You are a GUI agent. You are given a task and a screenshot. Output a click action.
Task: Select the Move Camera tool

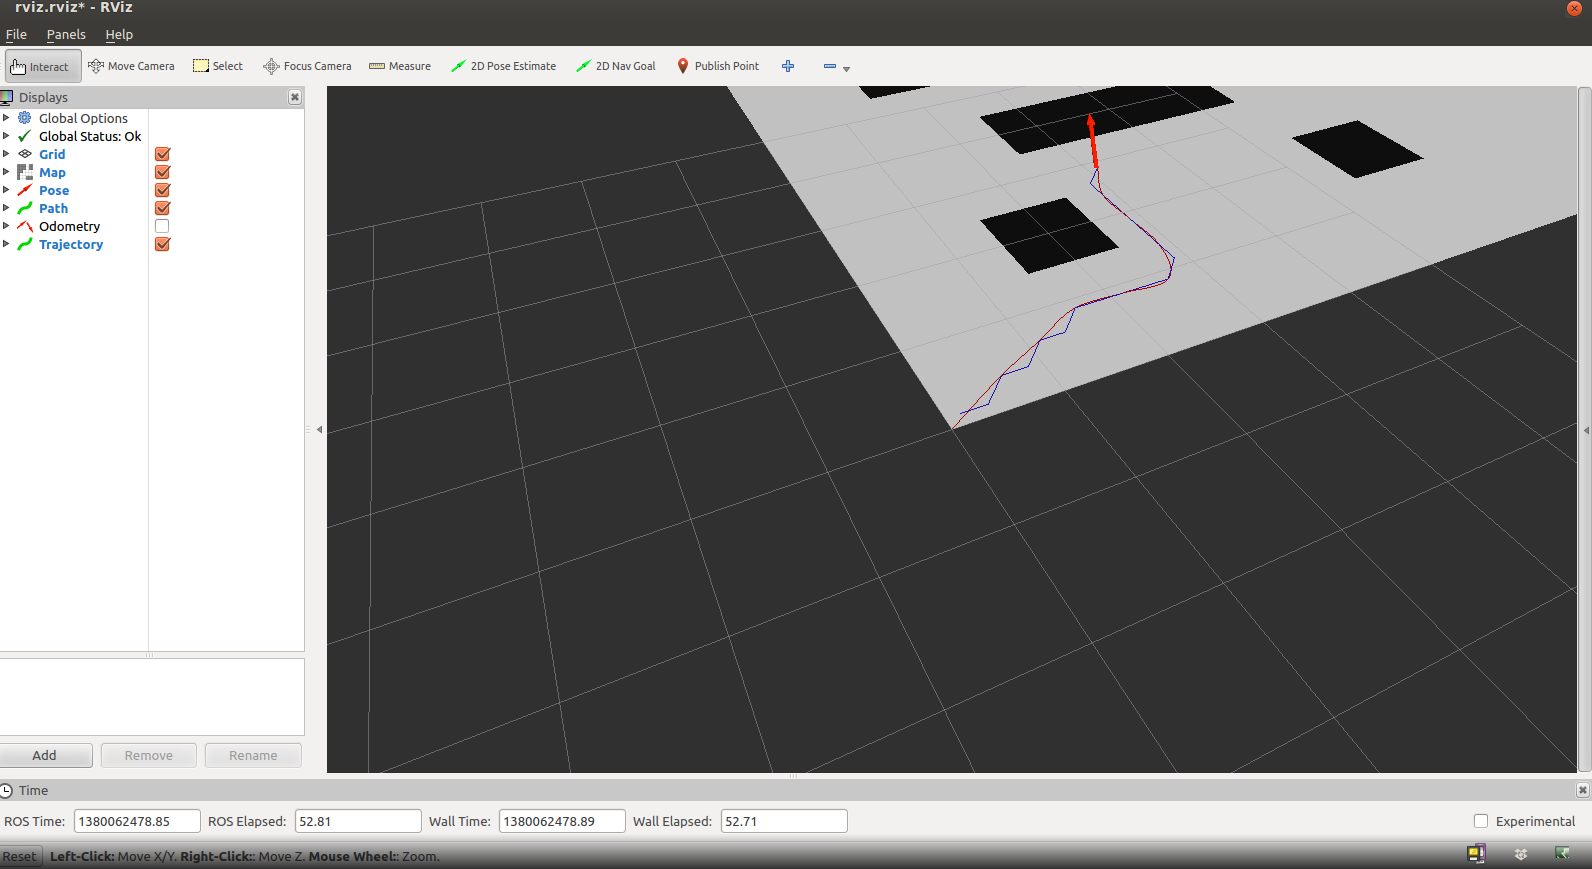[x=131, y=66]
